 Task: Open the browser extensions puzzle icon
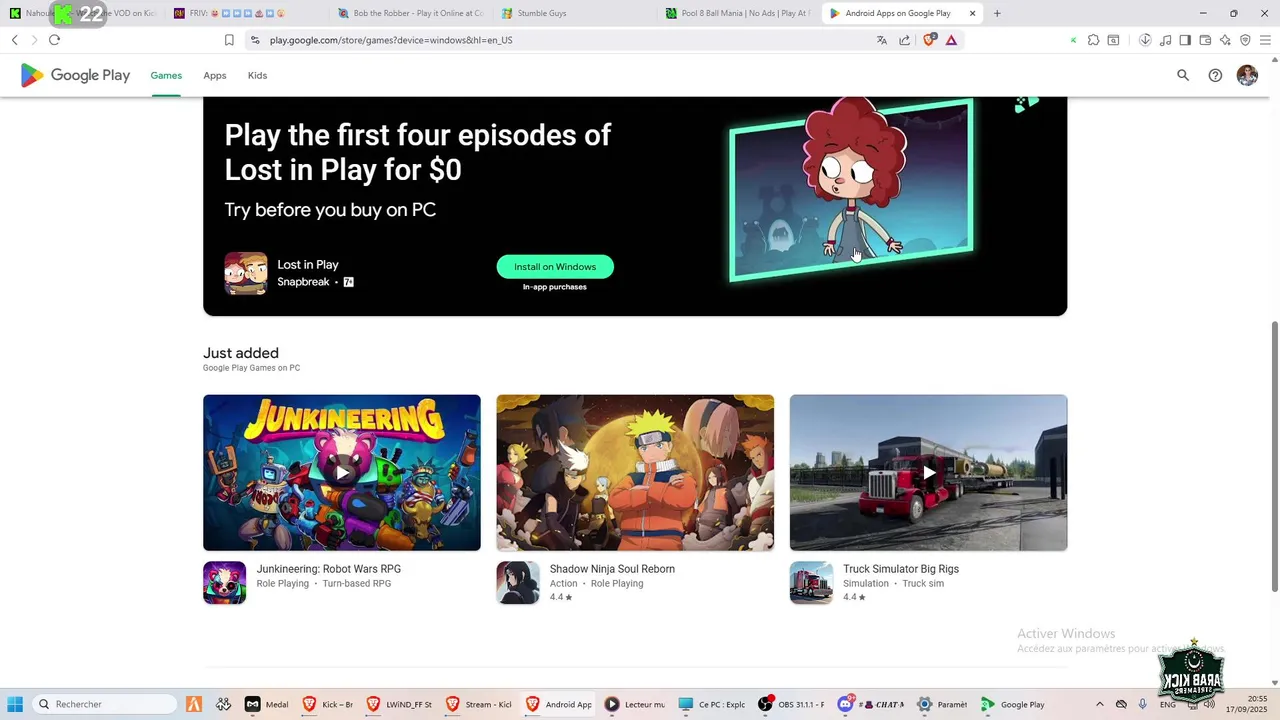[x=1093, y=40]
